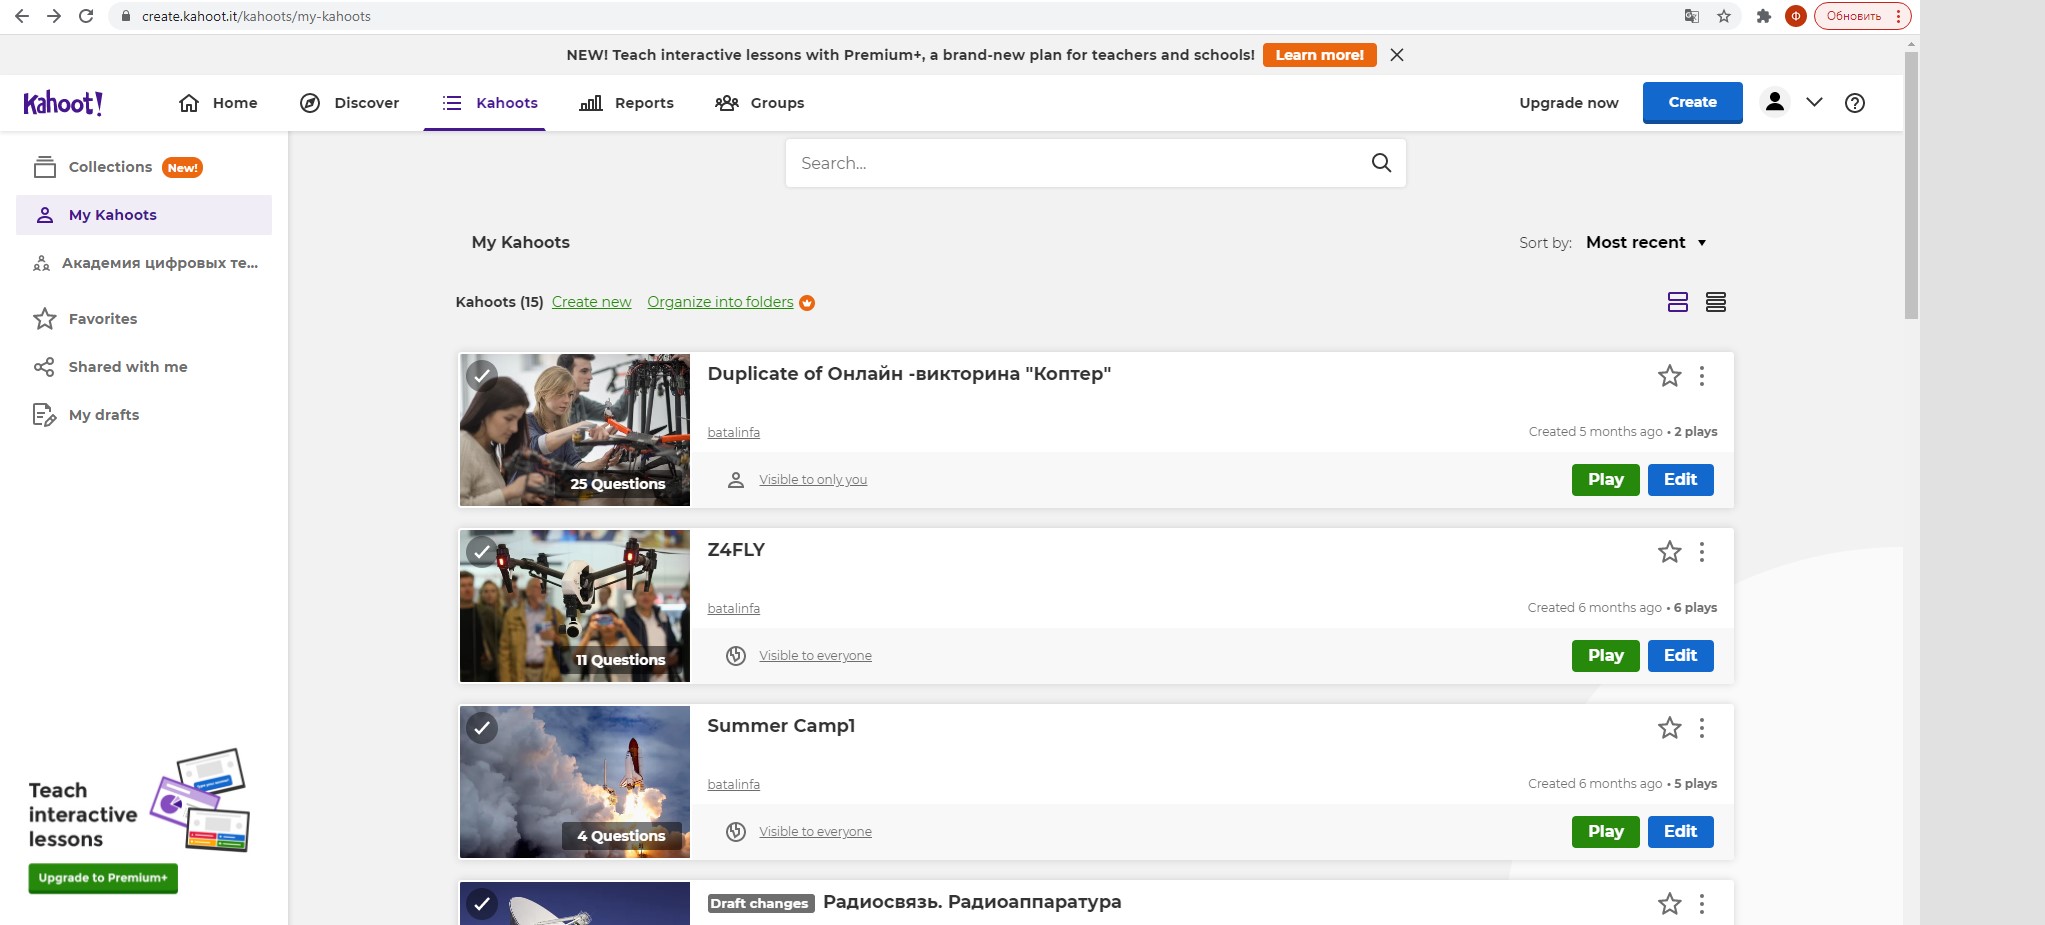Open the Reports tab
This screenshot has height=925, width=2045.
pyautogui.click(x=627, y=103)
